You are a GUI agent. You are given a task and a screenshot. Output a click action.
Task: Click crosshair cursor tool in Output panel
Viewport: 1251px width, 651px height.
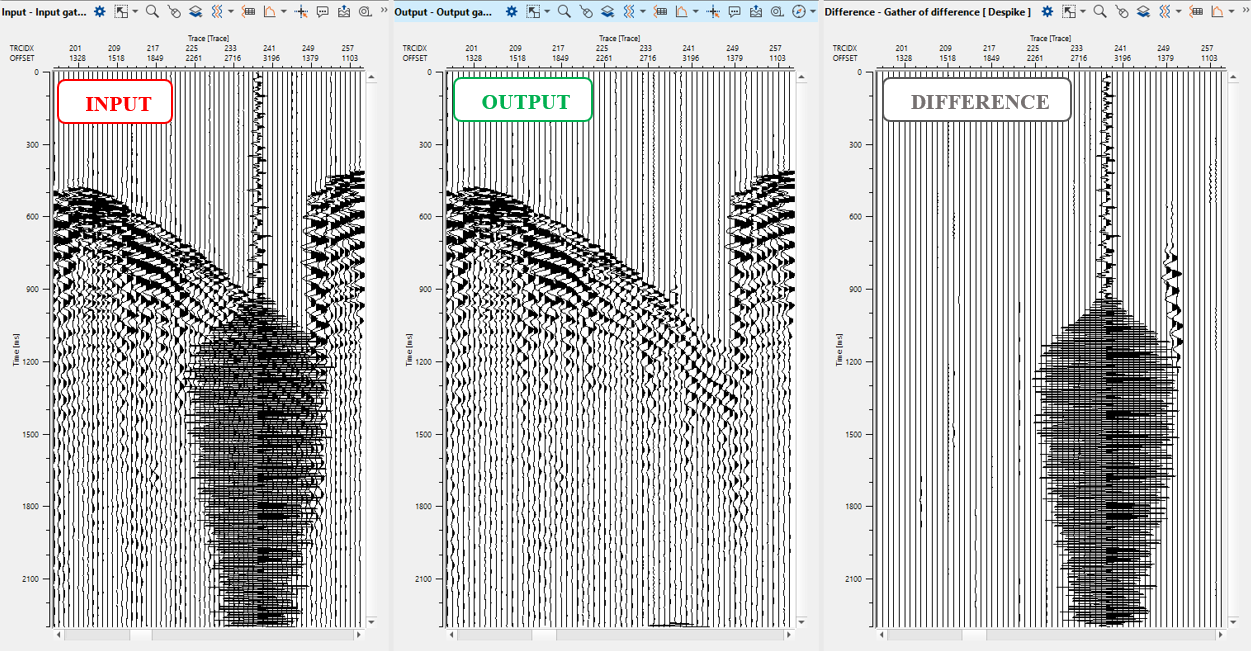click(x=712, y=12)
